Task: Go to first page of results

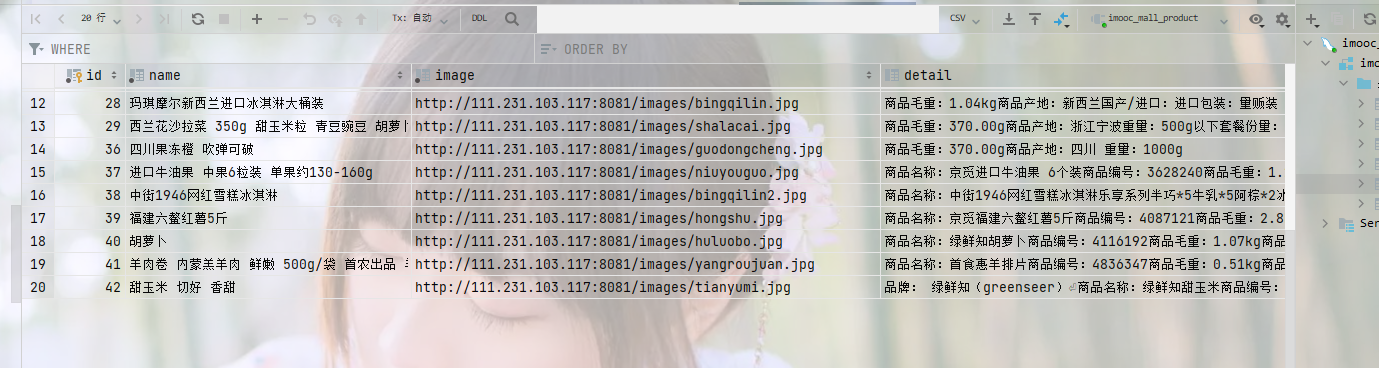Action: click(37, 19)
